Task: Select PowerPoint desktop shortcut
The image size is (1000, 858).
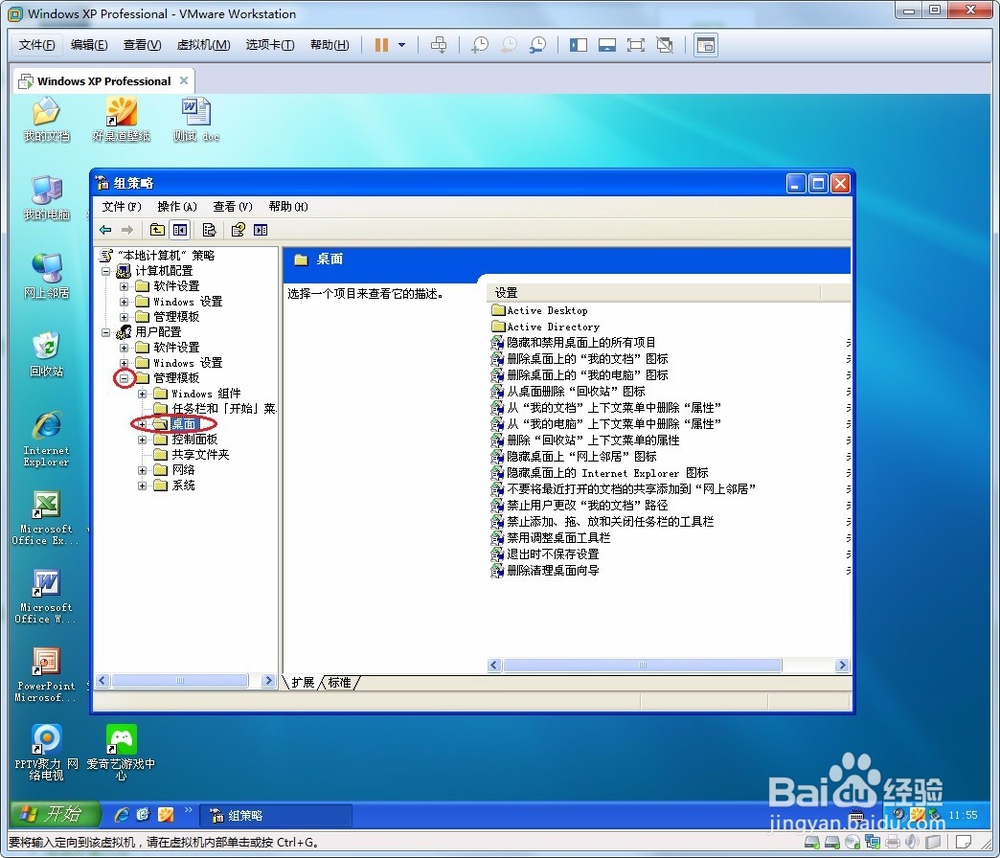Action: click(46, 674)
